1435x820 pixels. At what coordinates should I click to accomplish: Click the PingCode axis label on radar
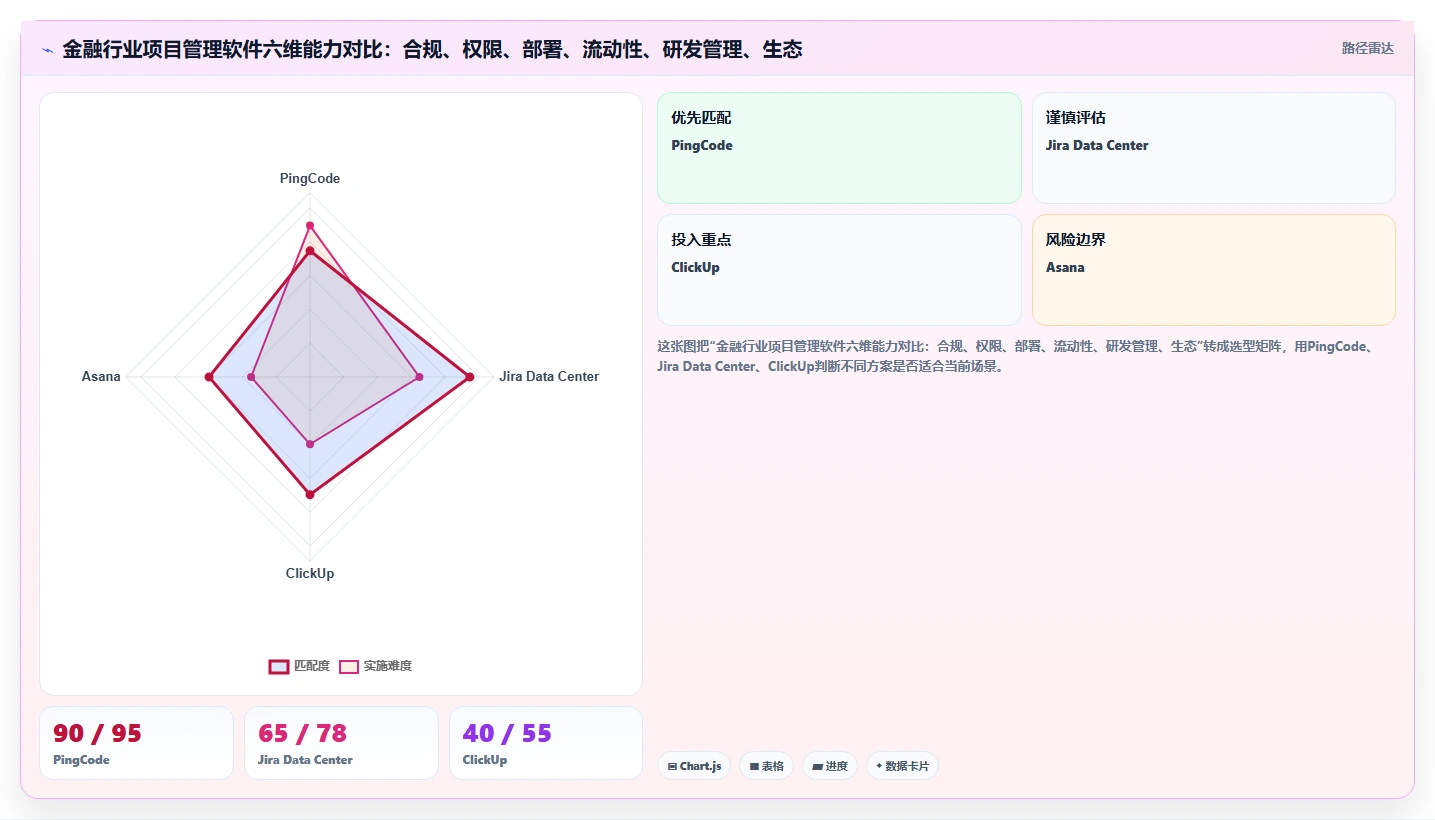click(310, 179)
